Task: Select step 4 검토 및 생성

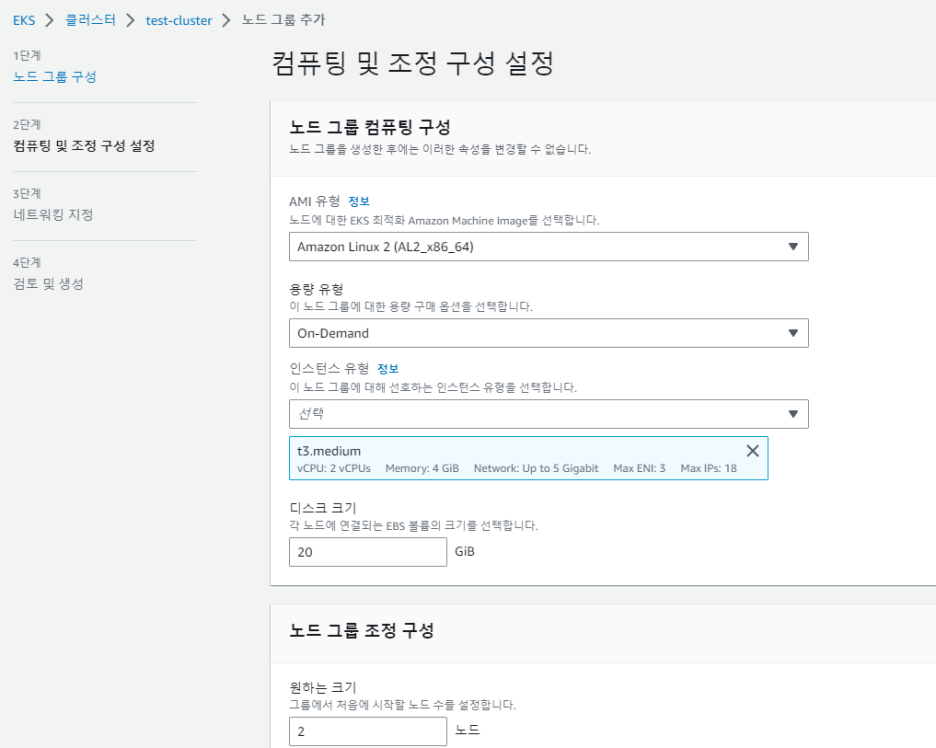Action: pyautogui.click(x=48, y=283)
